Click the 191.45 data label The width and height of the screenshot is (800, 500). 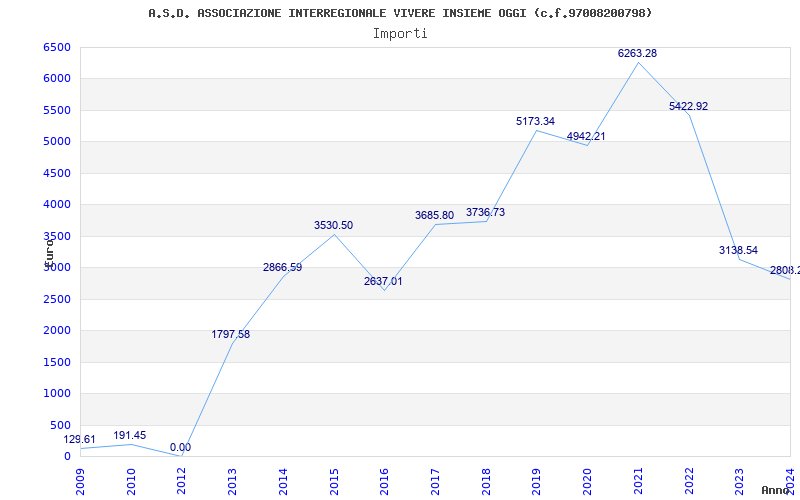click(130, 435)
